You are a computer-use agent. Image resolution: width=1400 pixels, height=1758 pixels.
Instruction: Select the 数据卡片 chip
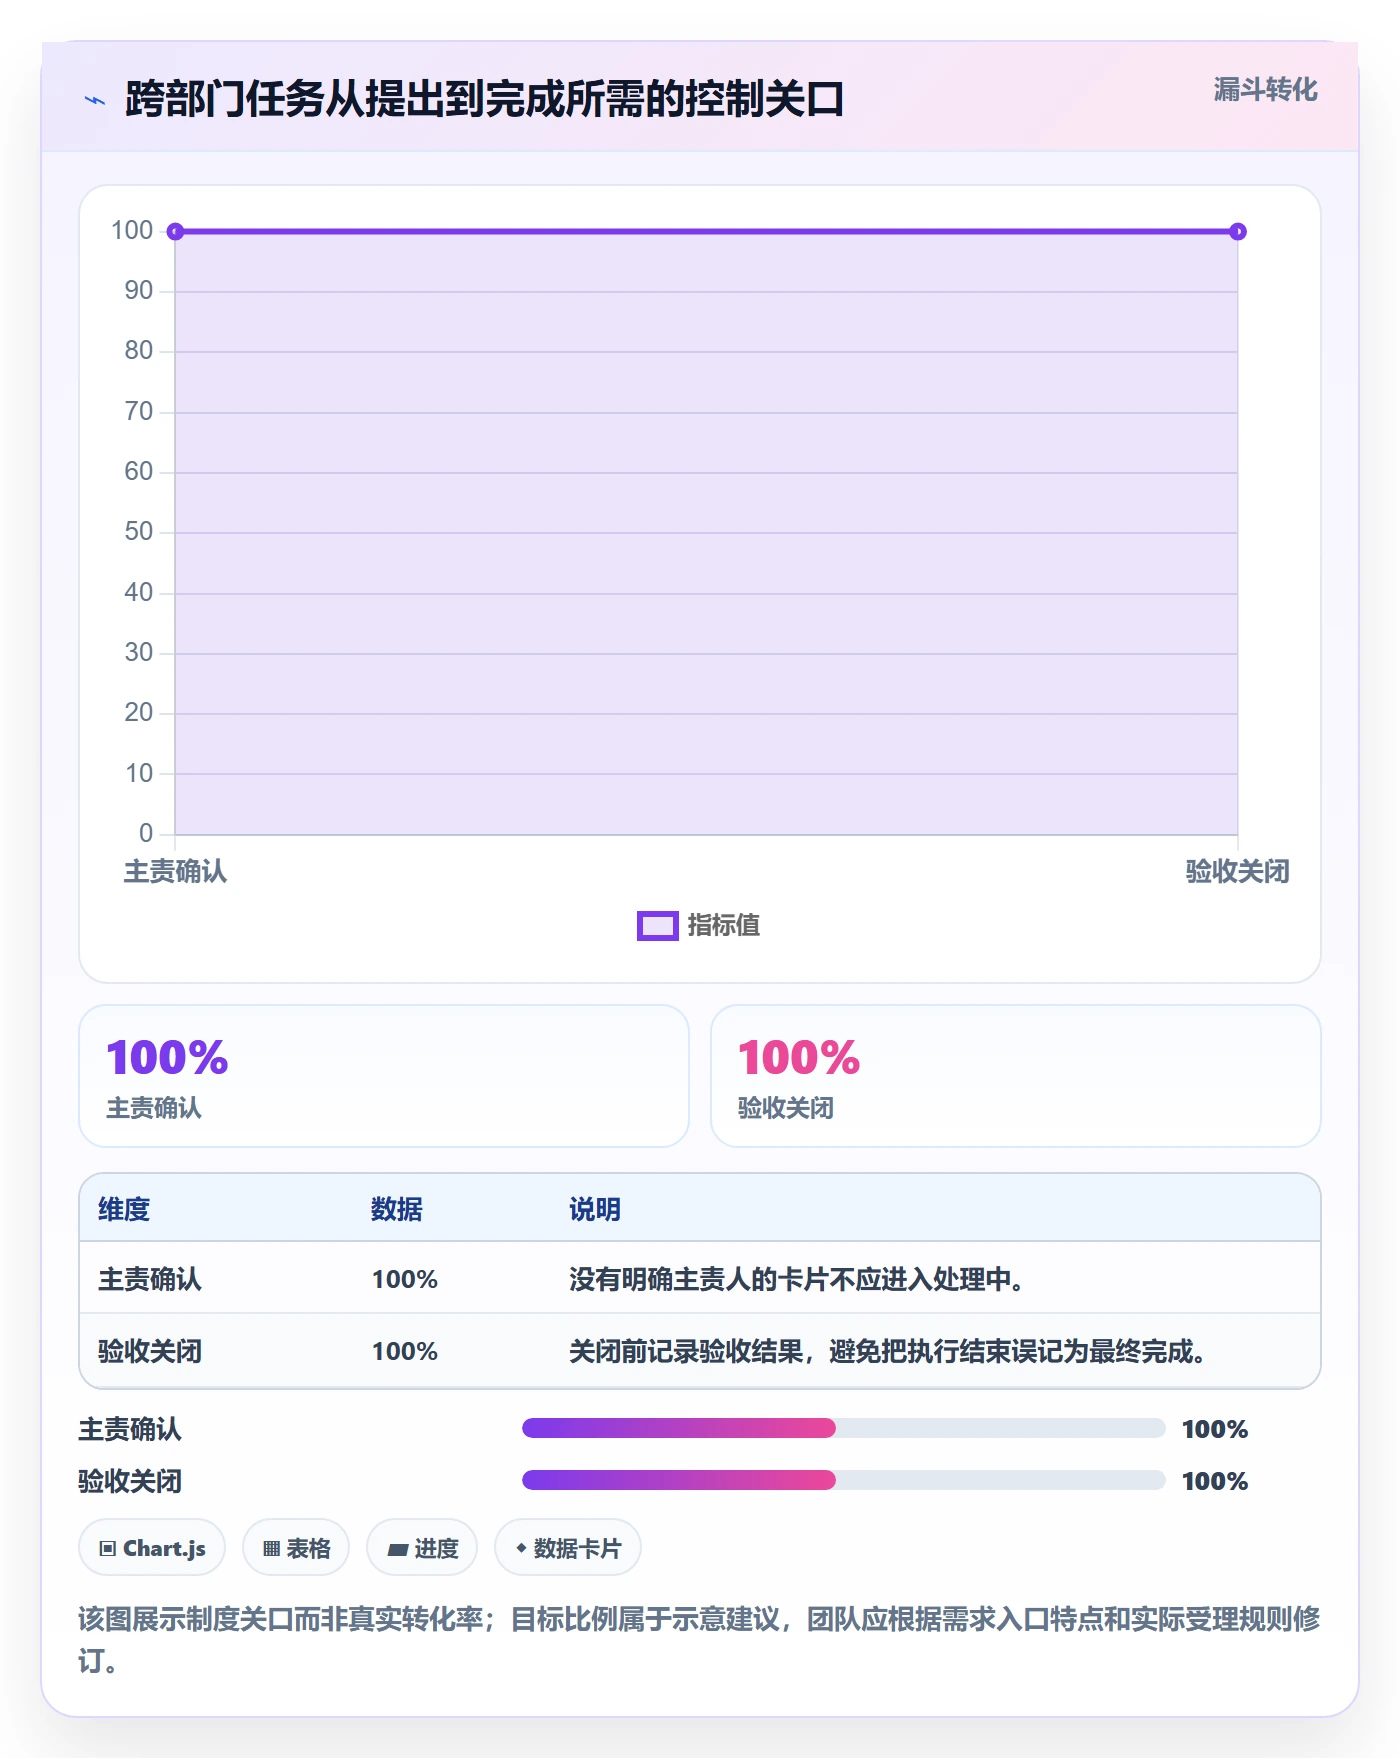568,1548
